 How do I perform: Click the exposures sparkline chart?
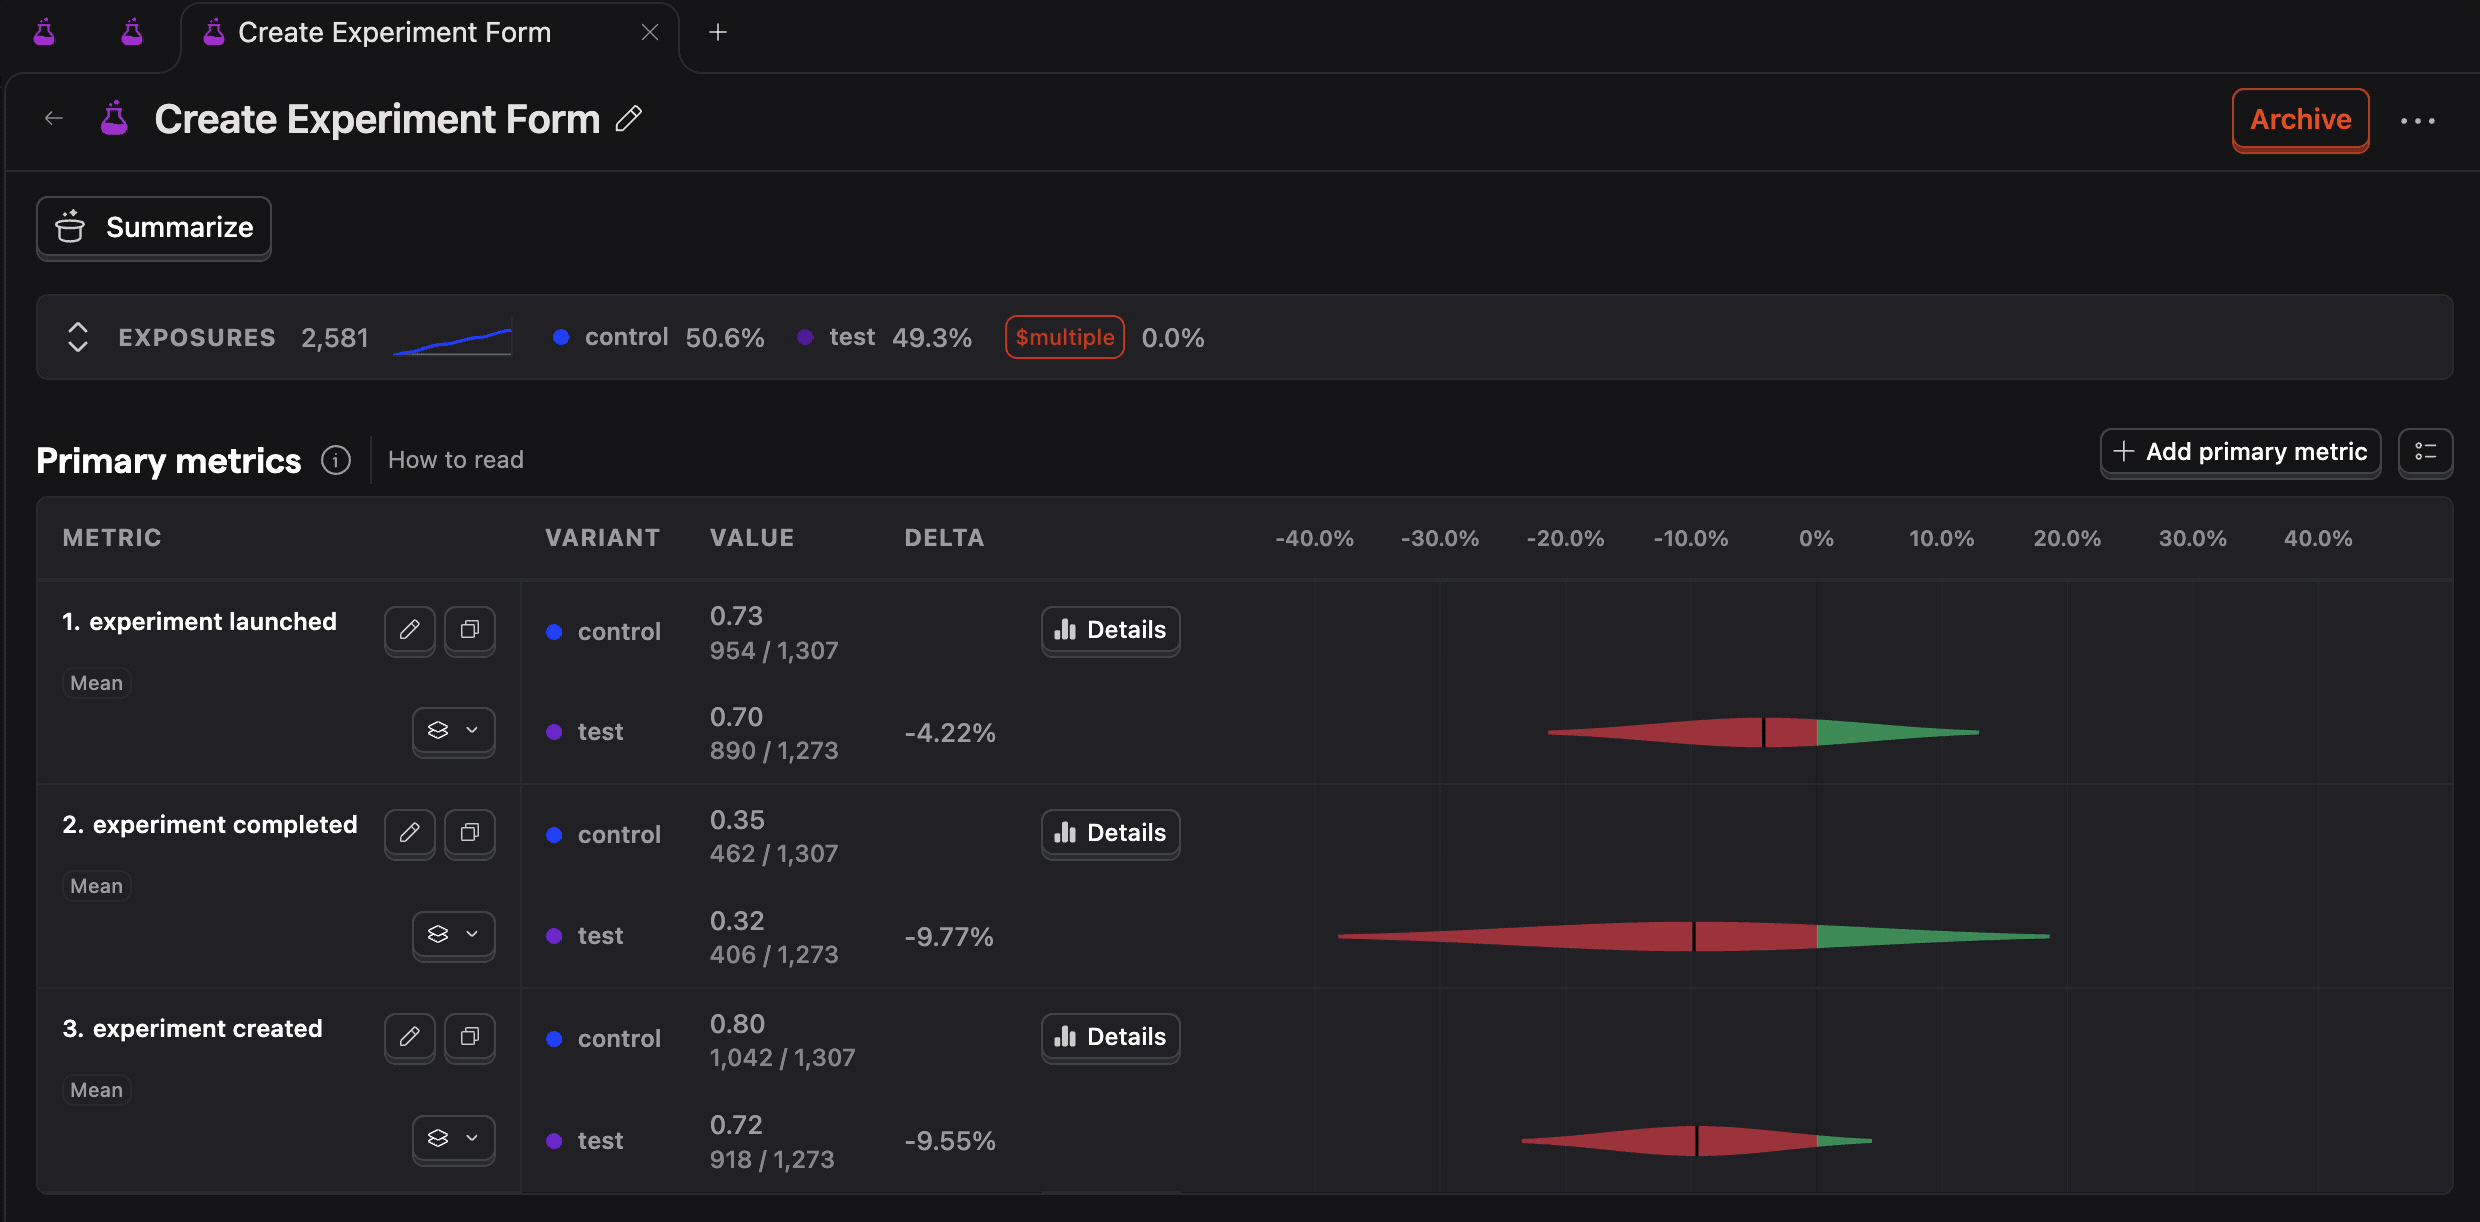click(452, 340)
